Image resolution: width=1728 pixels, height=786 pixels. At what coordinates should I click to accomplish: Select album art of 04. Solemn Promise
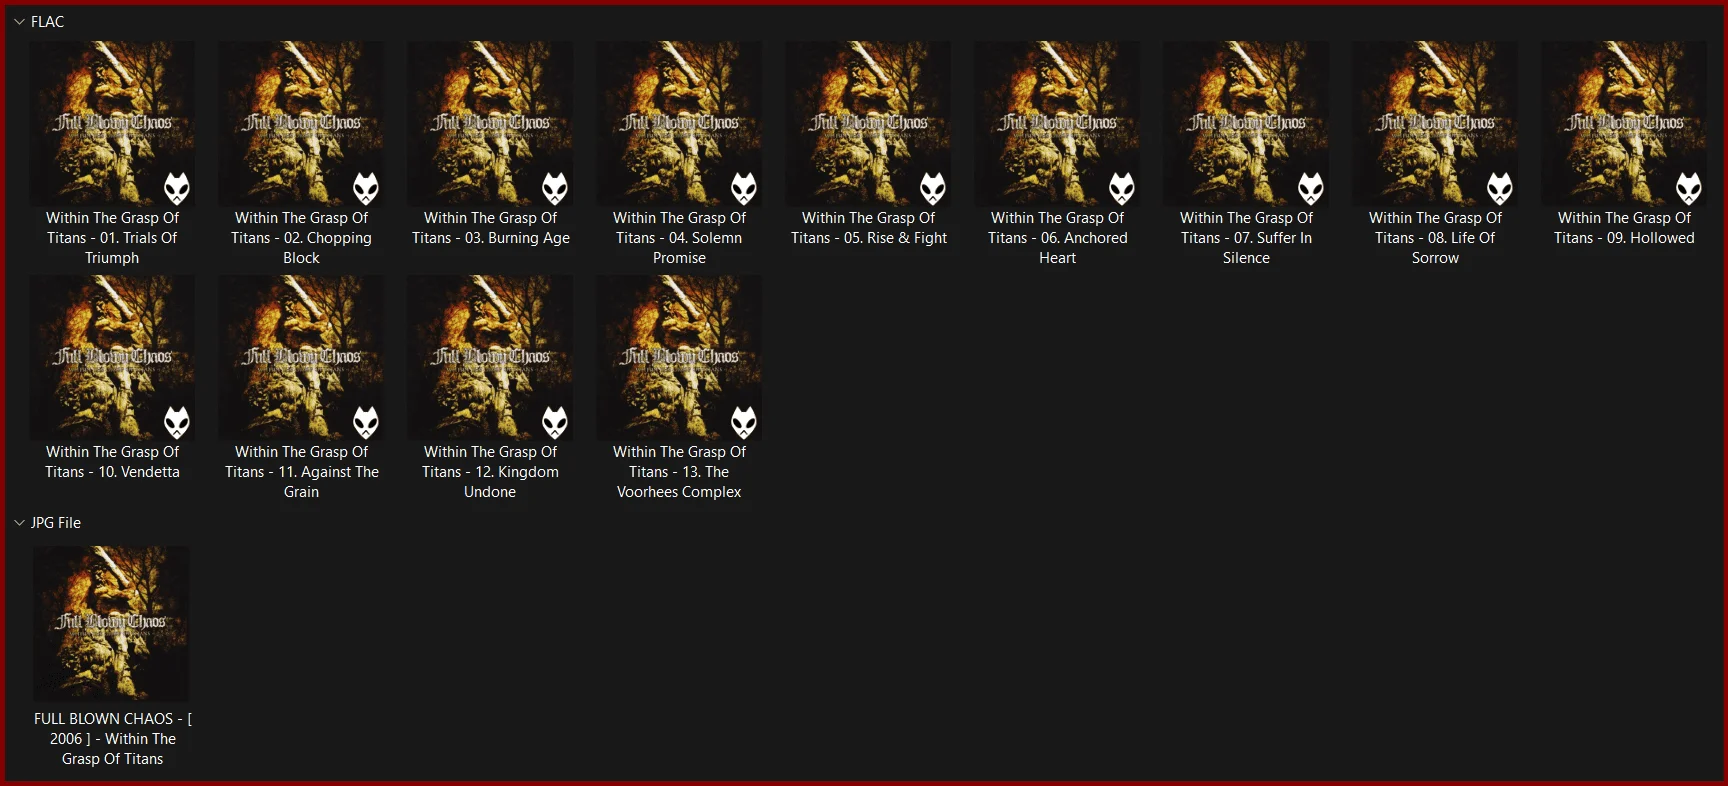coord(679,123)
